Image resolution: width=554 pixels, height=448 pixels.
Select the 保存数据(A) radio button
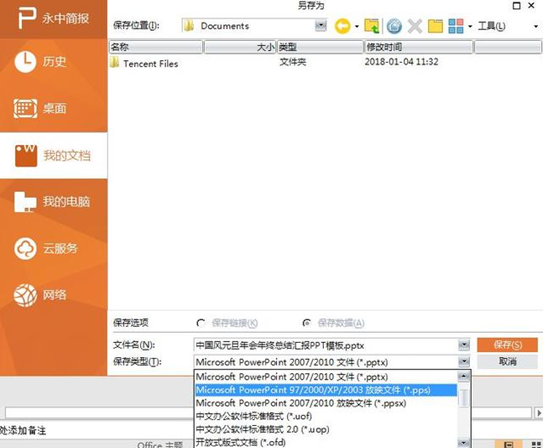tap(307, 323)
